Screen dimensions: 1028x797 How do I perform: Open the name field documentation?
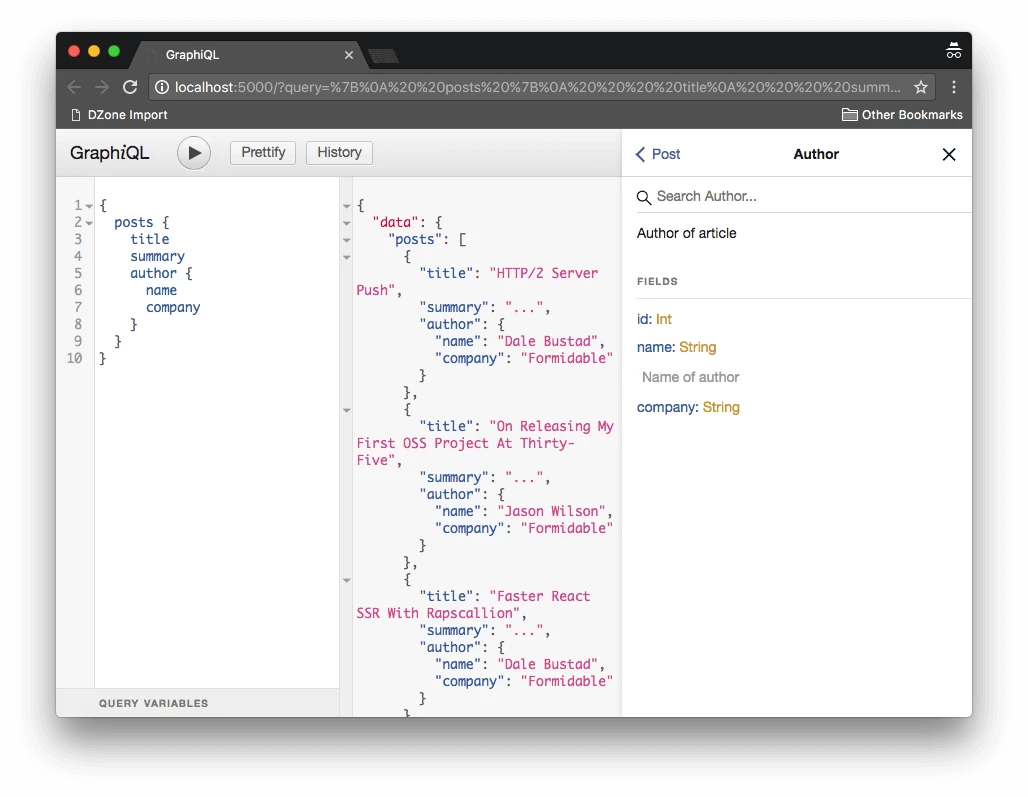654,347
